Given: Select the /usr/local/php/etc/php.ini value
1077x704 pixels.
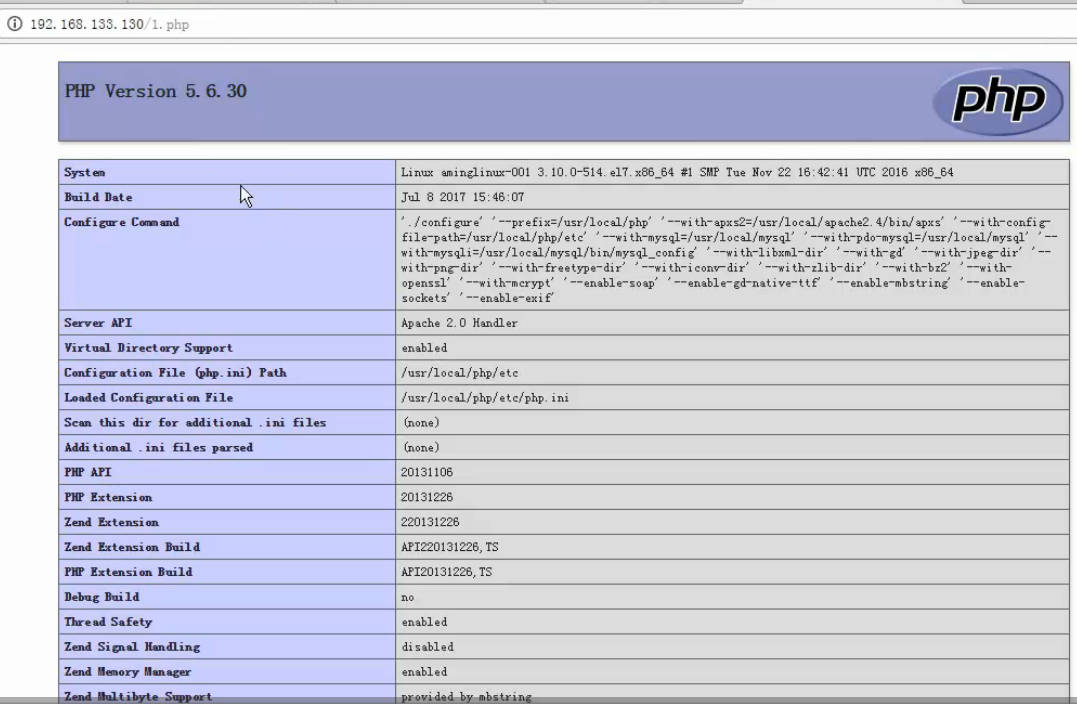Looking at the screenshot, I should coord(486,398).
